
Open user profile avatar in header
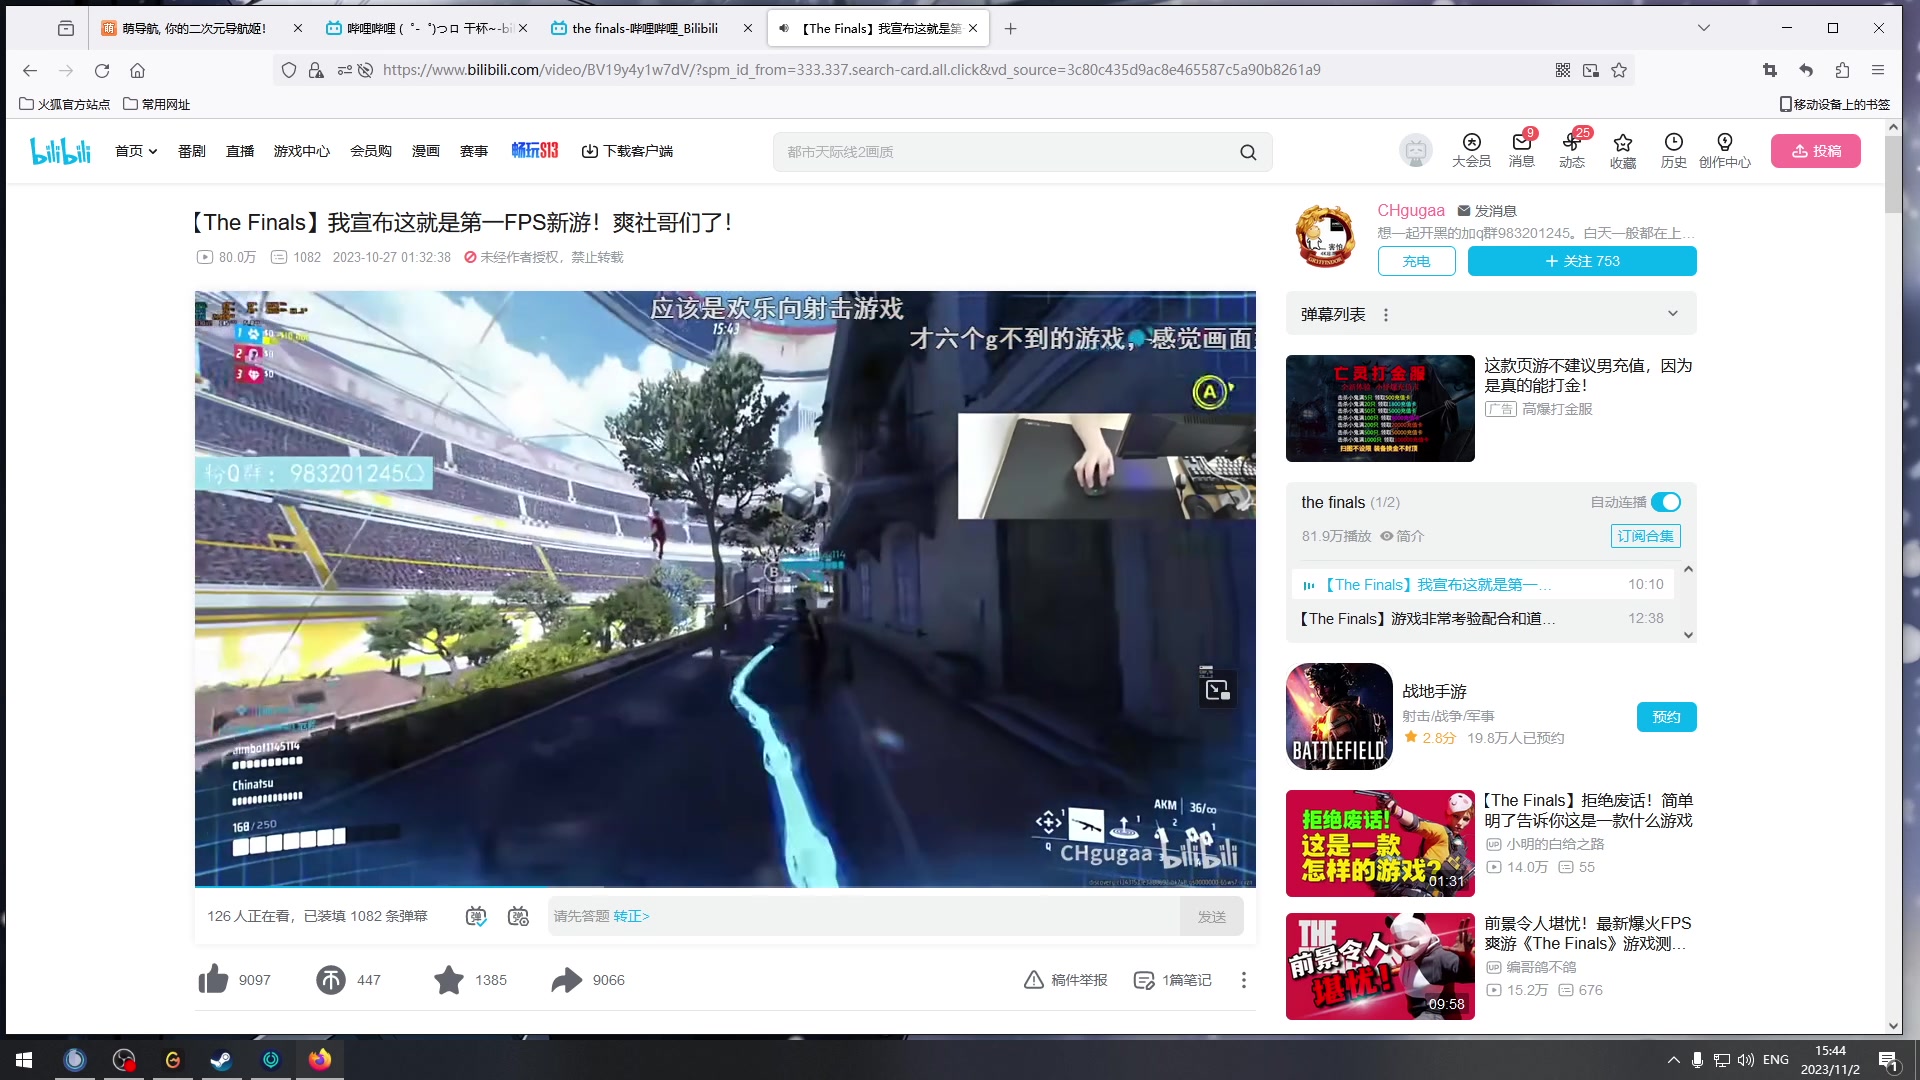(1415, 151)
